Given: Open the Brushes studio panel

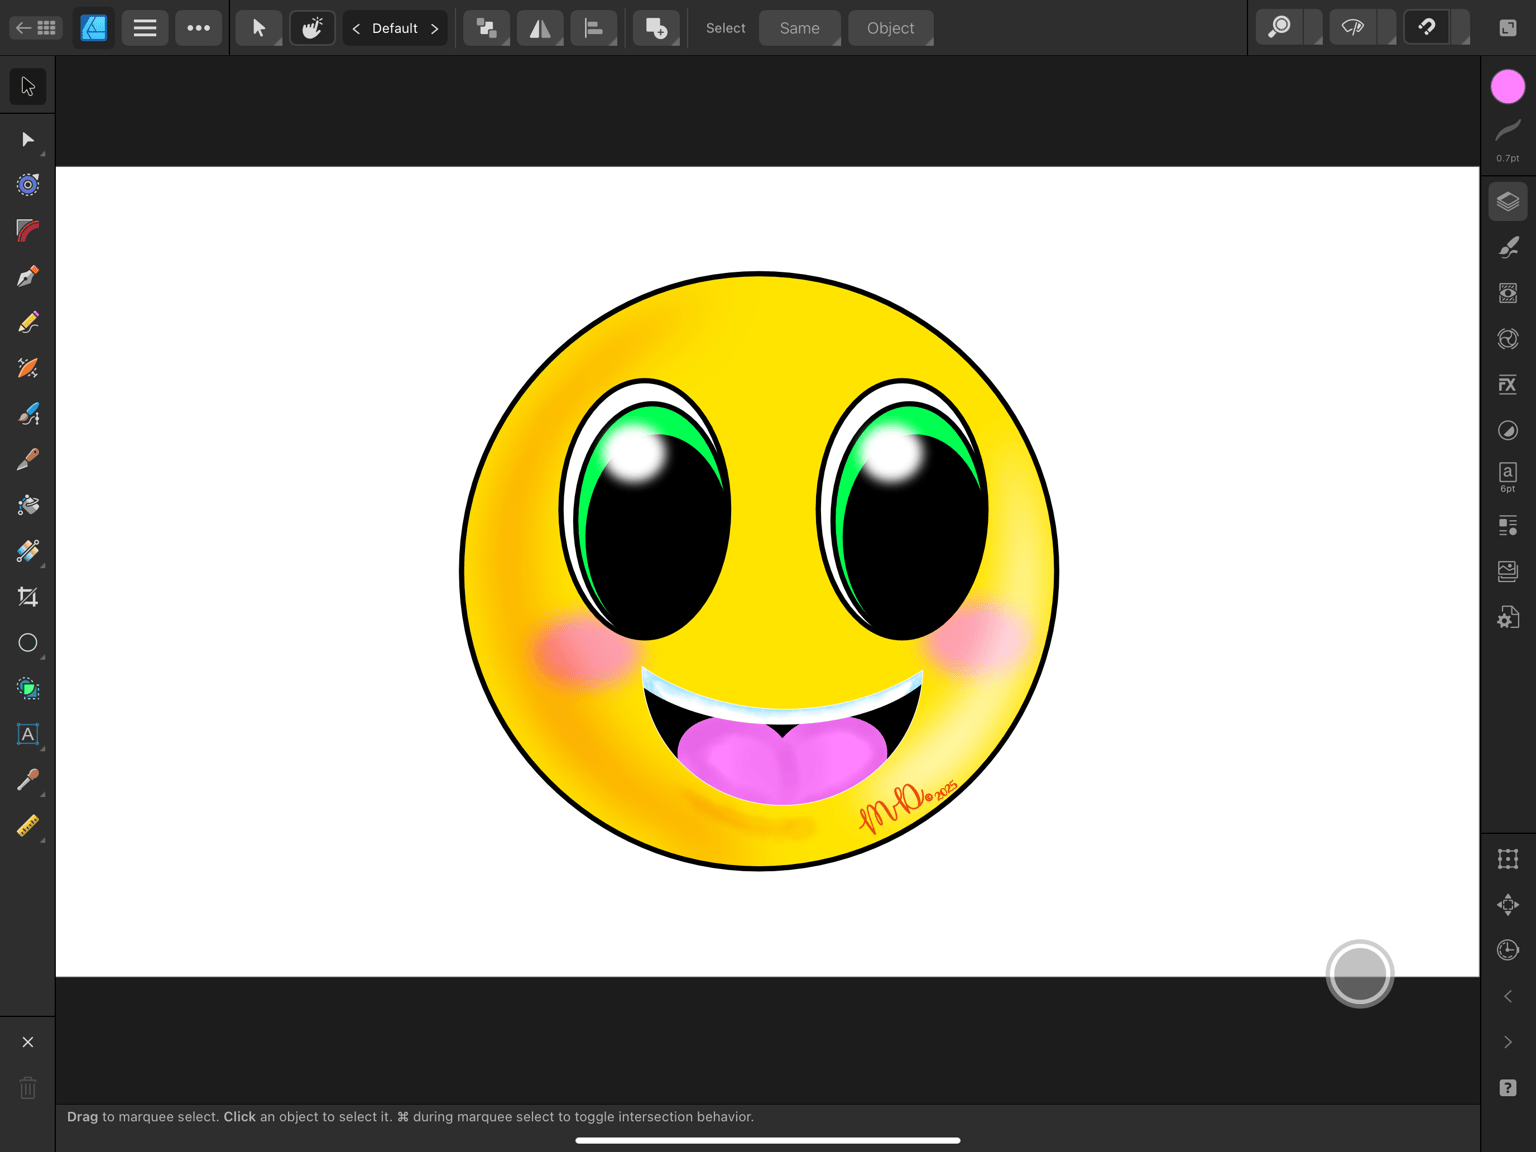Looking at the screenshot, I should tap(1508, 247).
